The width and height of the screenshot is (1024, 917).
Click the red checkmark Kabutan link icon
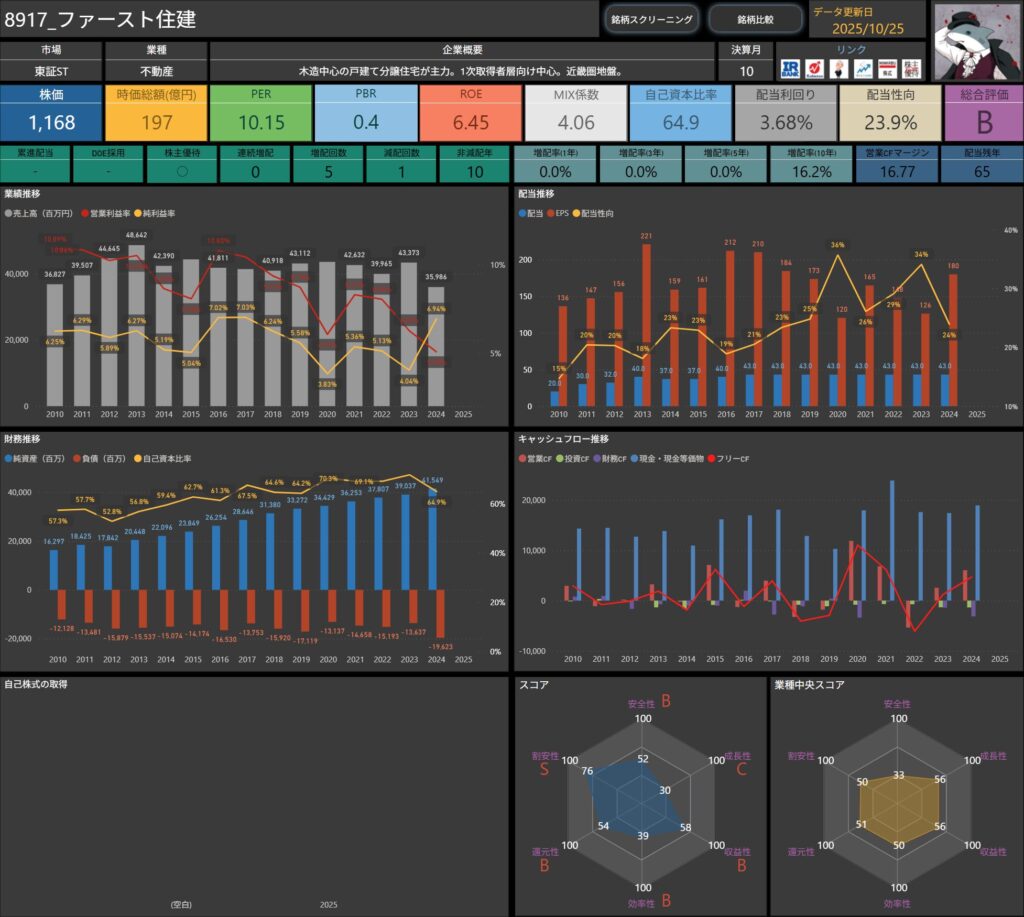coord(814,68)
